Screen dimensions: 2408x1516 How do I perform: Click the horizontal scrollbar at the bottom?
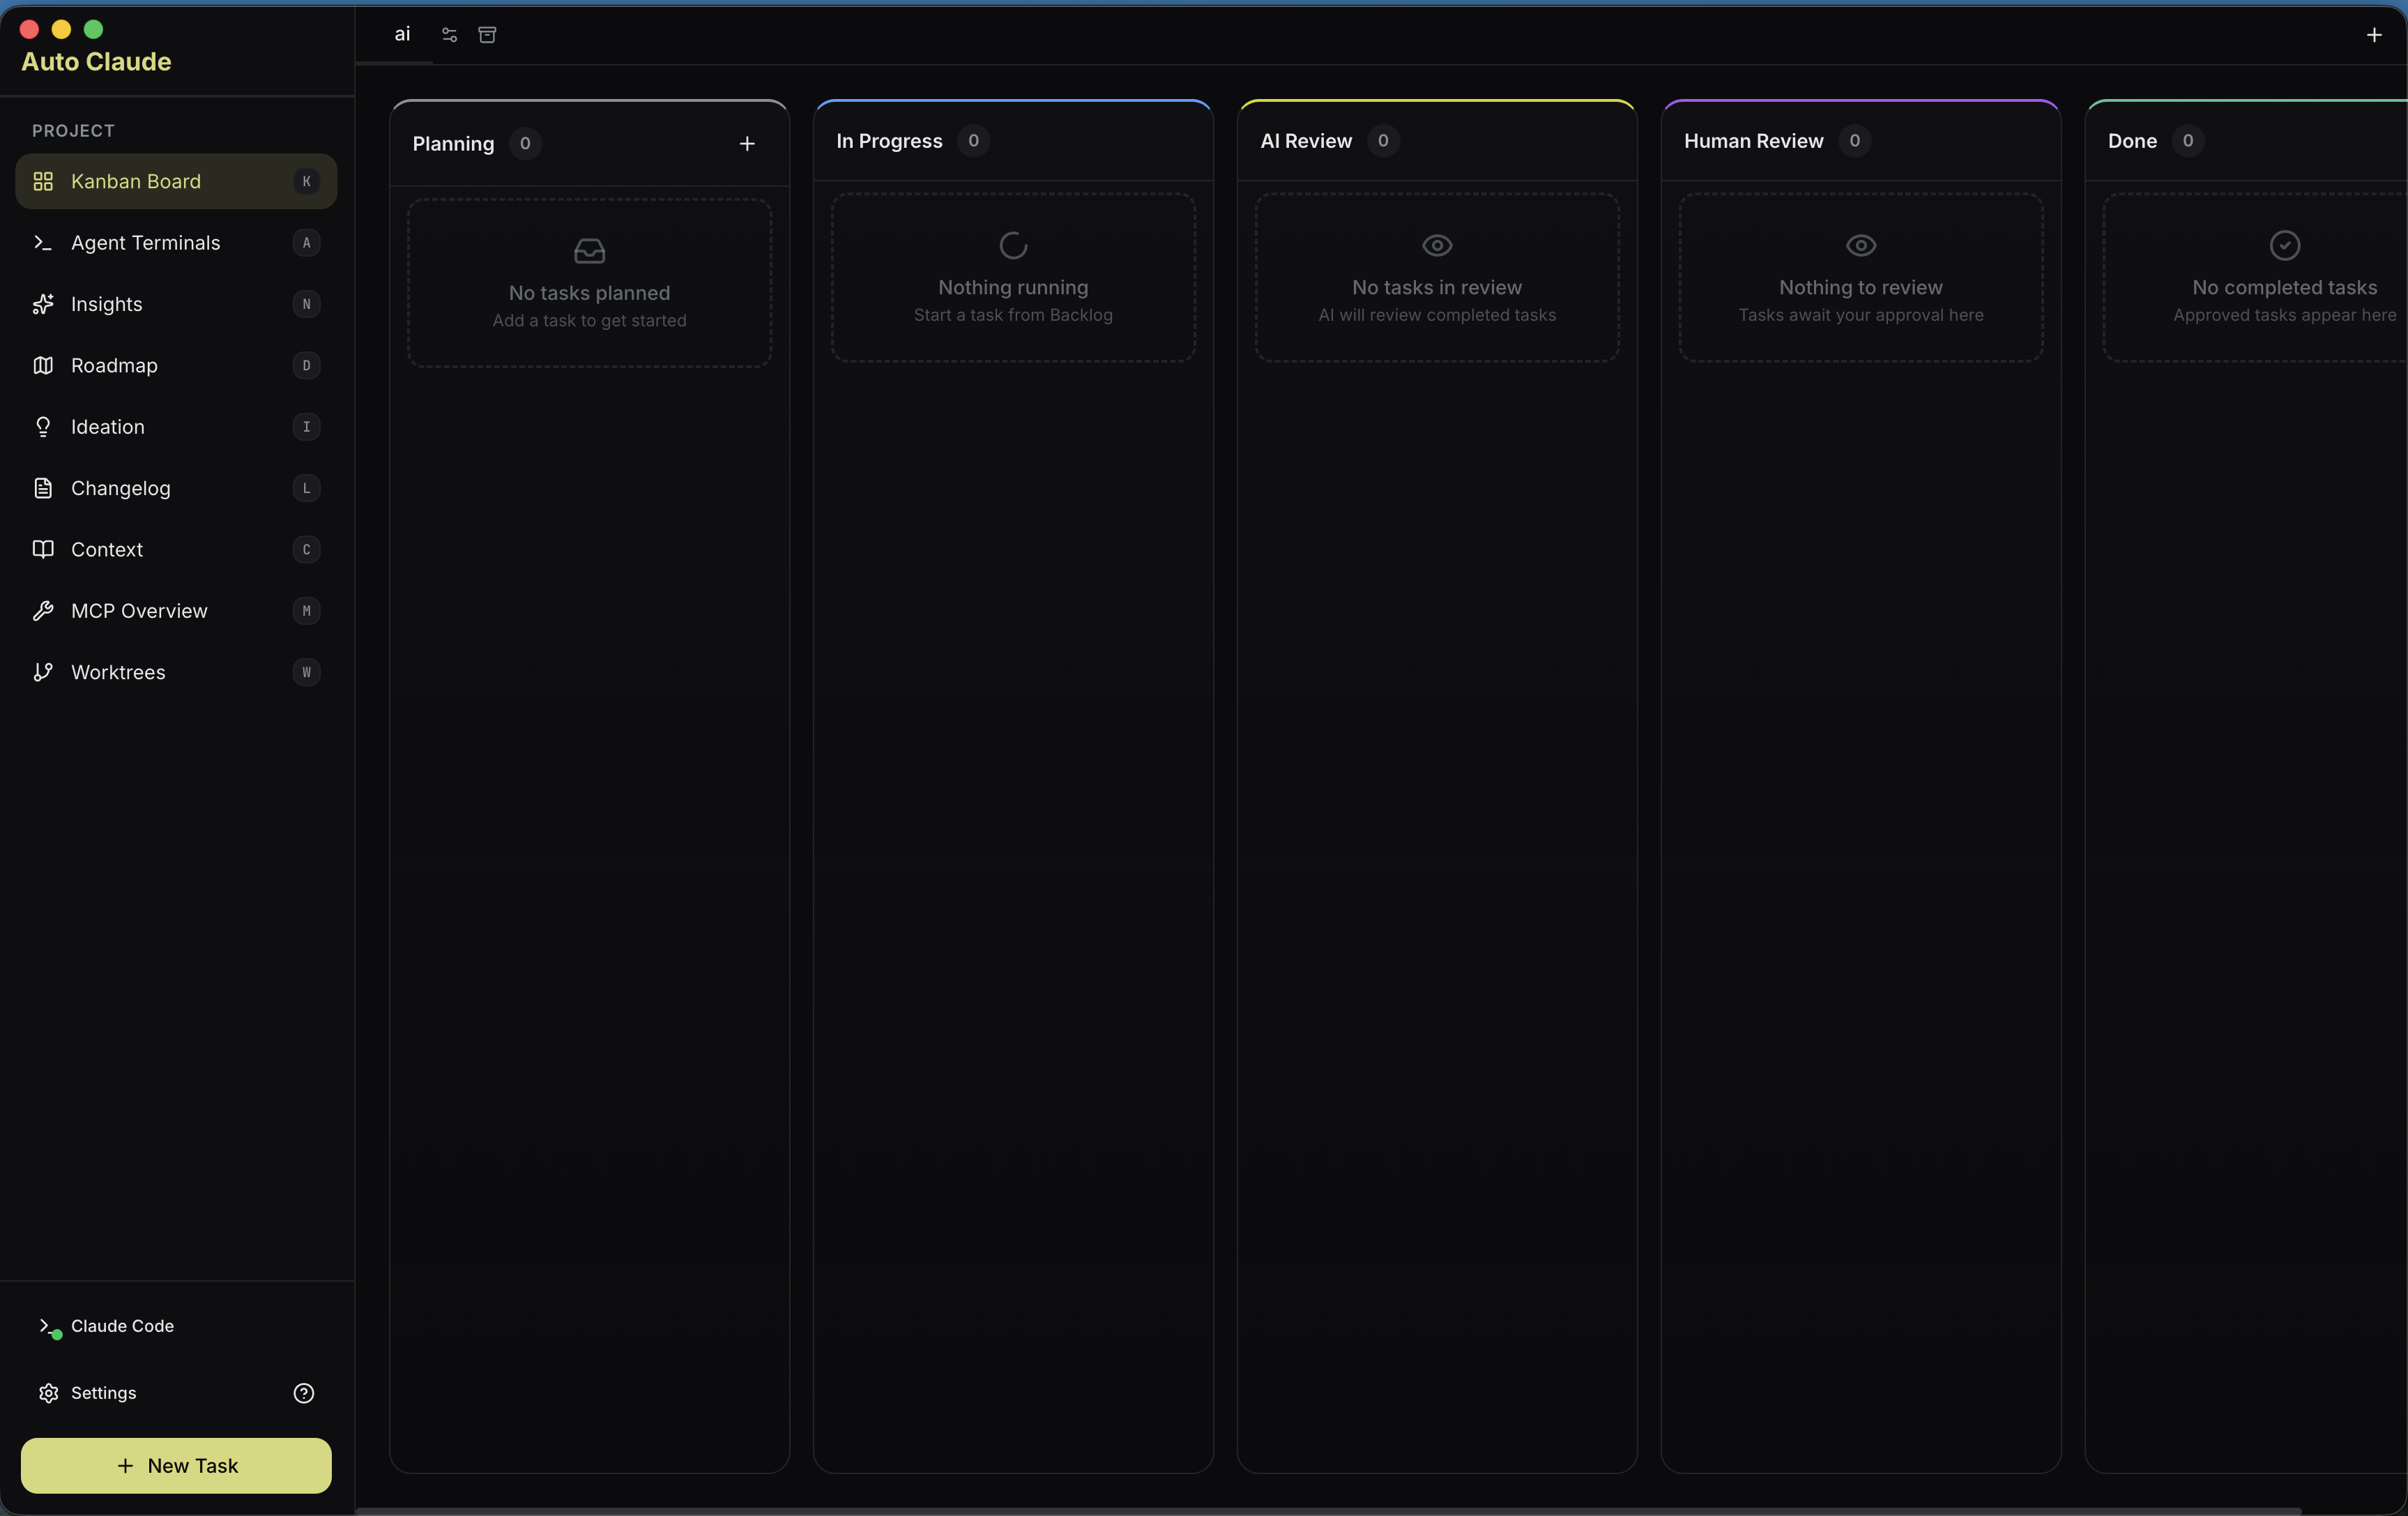(x=1328, y=1510)
